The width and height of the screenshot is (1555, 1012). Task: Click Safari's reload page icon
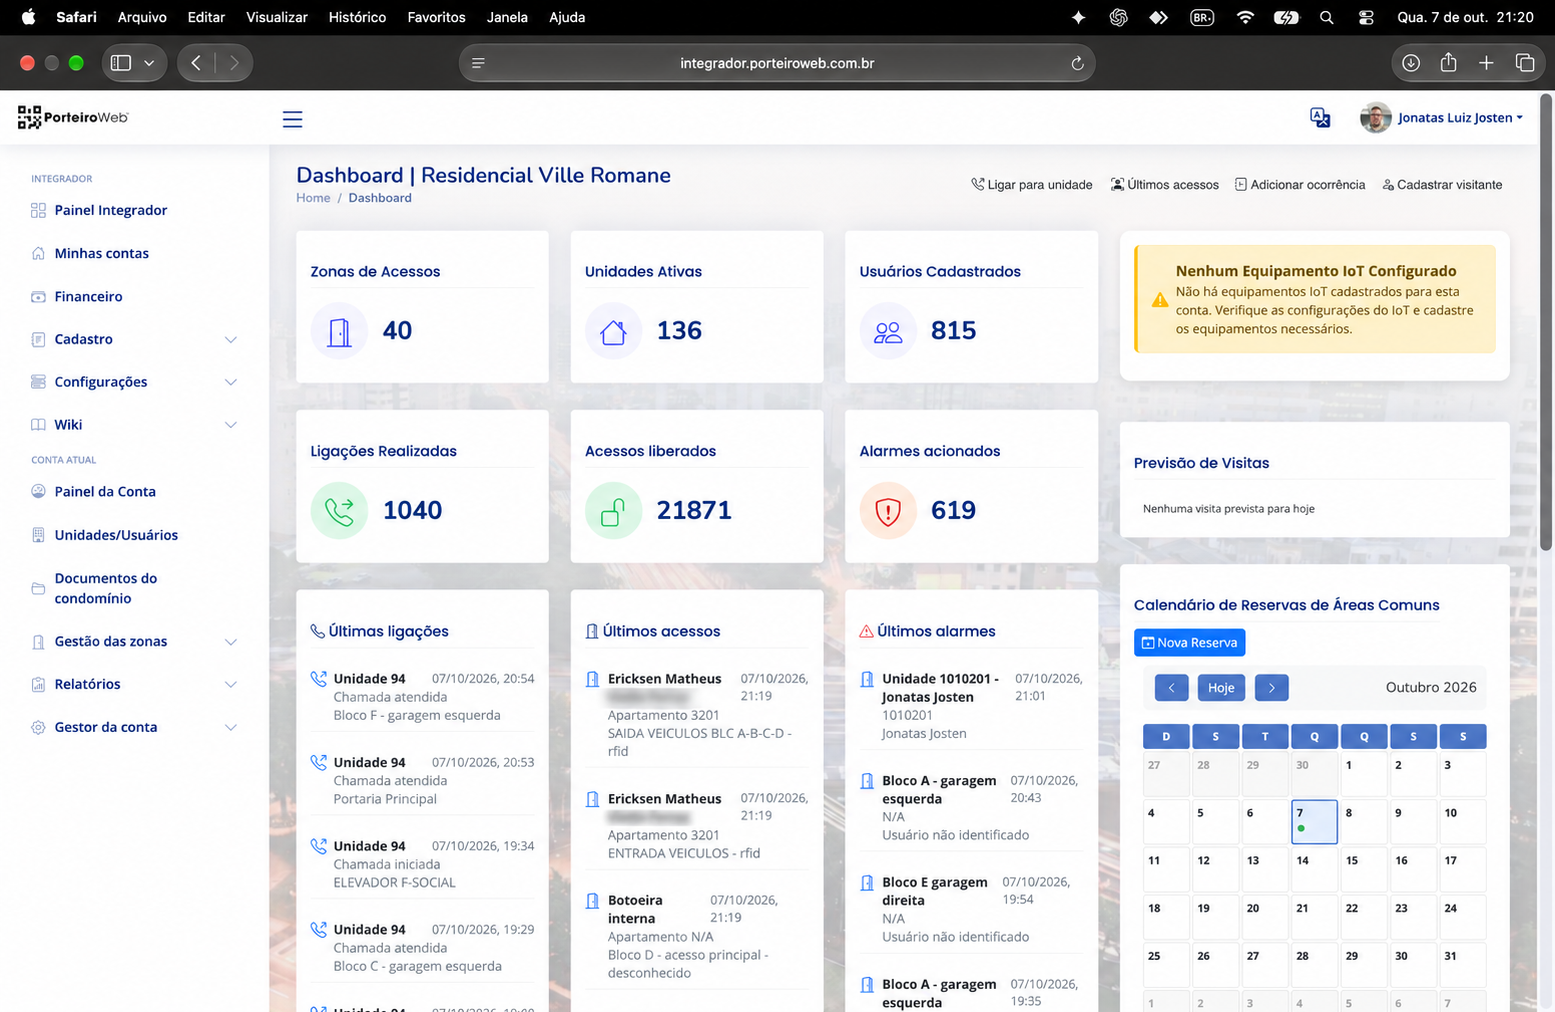point(1077,63)
